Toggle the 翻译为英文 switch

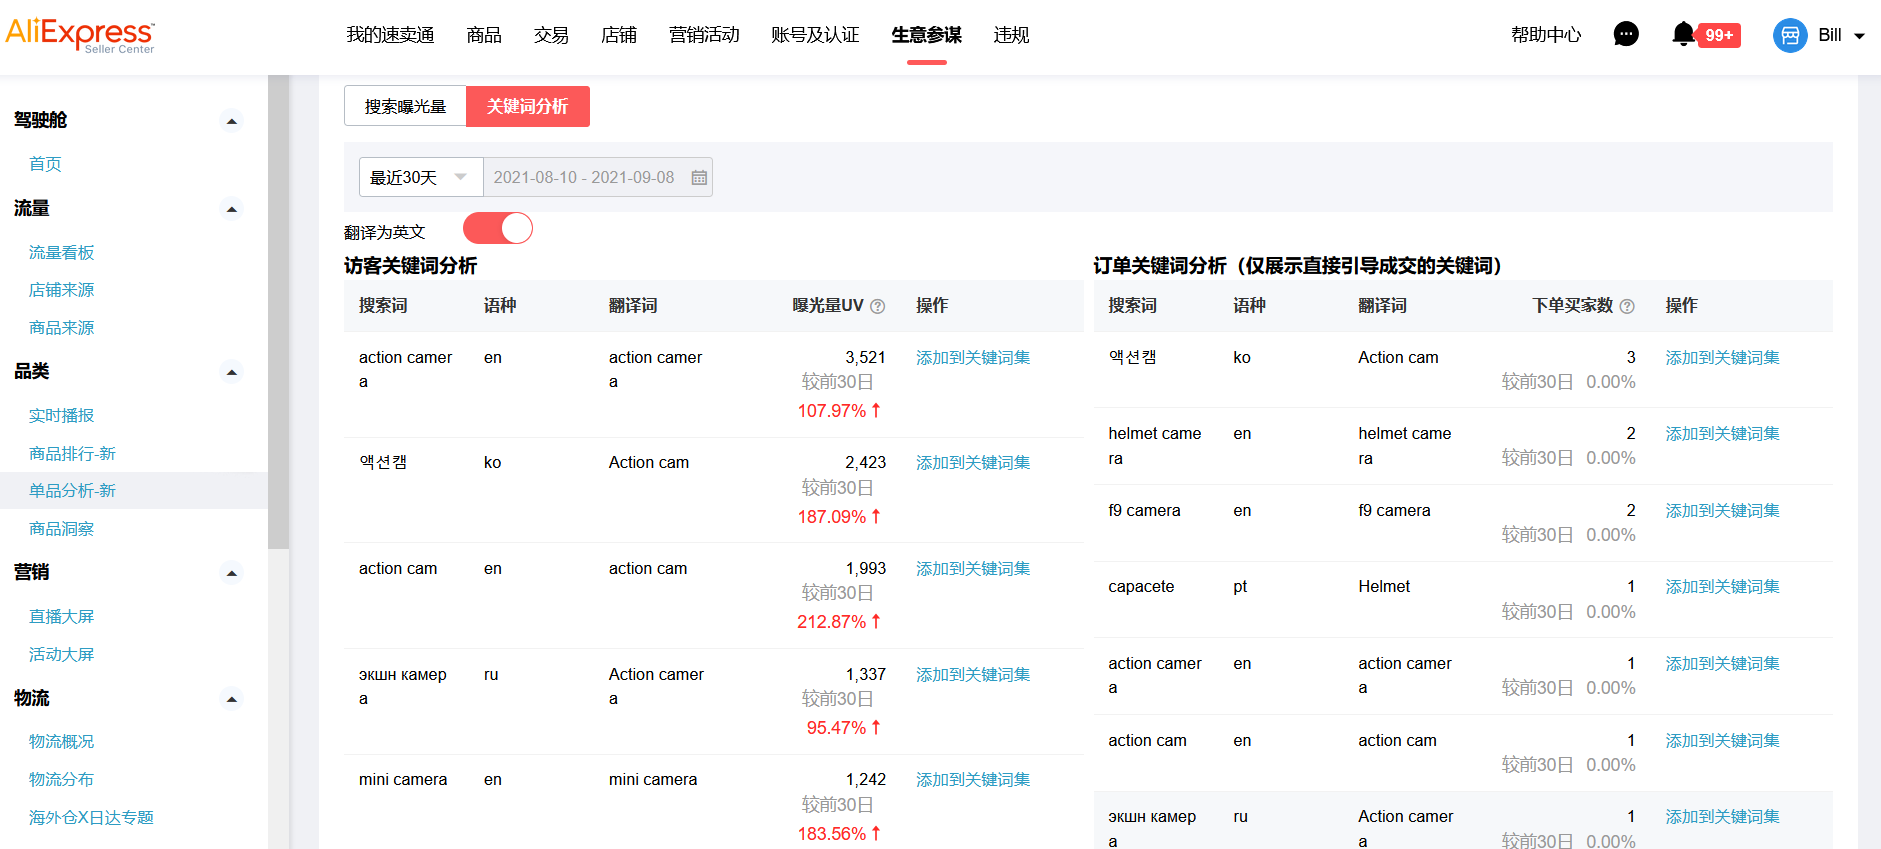pyautogui.click(x=498, y=228)
